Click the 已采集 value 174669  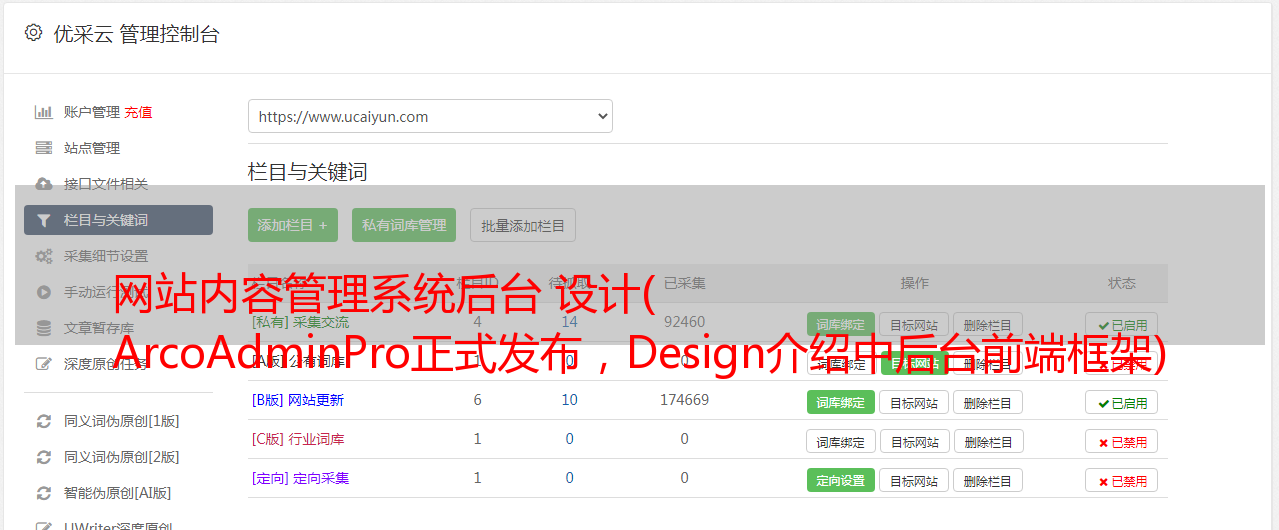pyautogui.click(x=684, y=400)
